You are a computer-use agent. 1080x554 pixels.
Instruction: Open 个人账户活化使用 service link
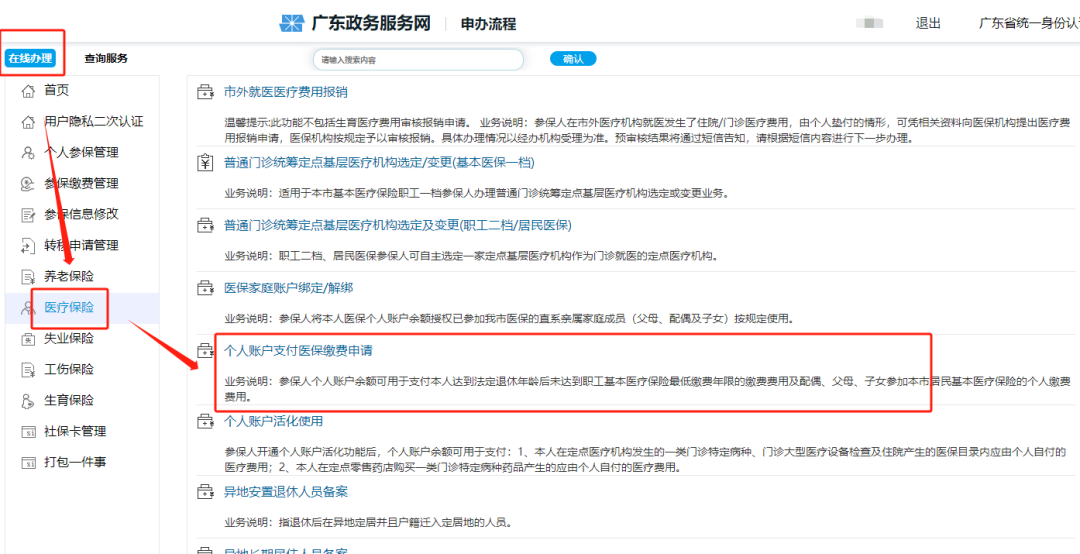click(273, 421)
